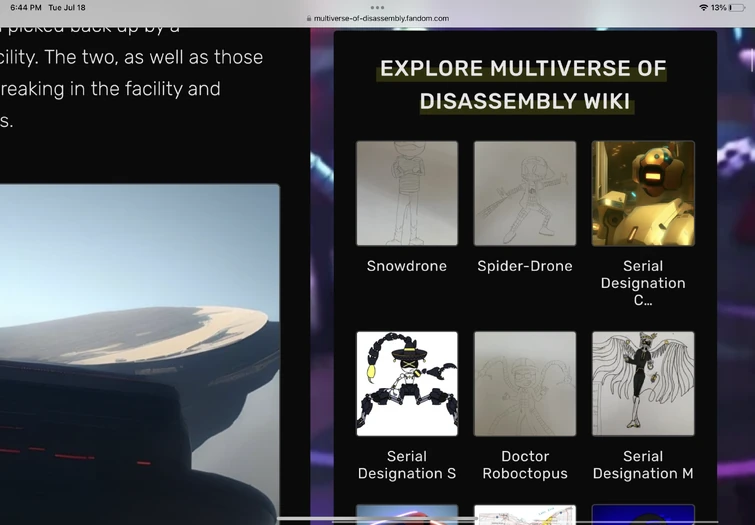
Task: Open the Spider-Drone sketch thumbnail
Action: [525, 193]
